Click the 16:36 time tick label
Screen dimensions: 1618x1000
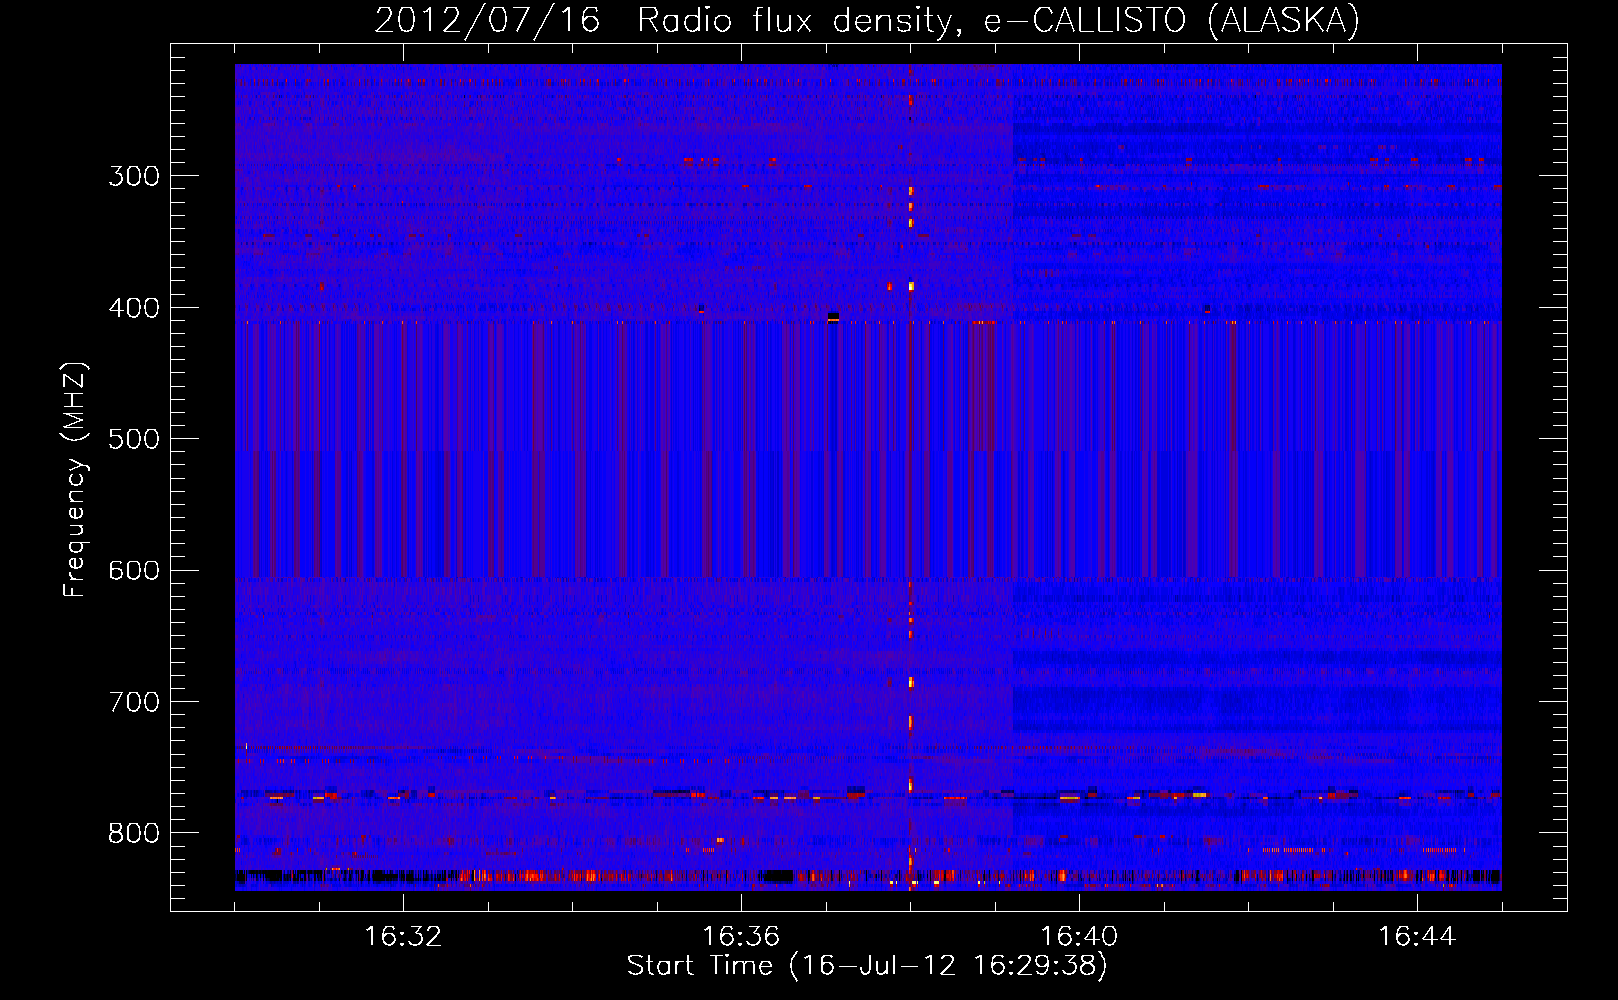click(741, 937)
